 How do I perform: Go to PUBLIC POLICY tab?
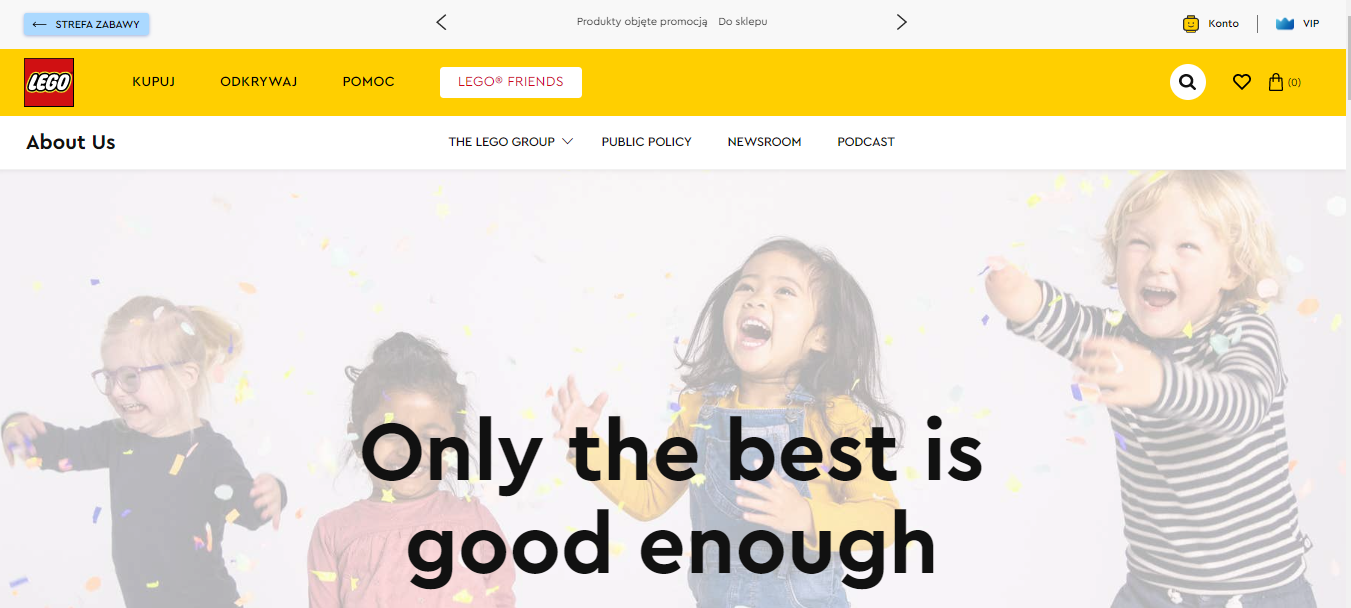(646, 142)
